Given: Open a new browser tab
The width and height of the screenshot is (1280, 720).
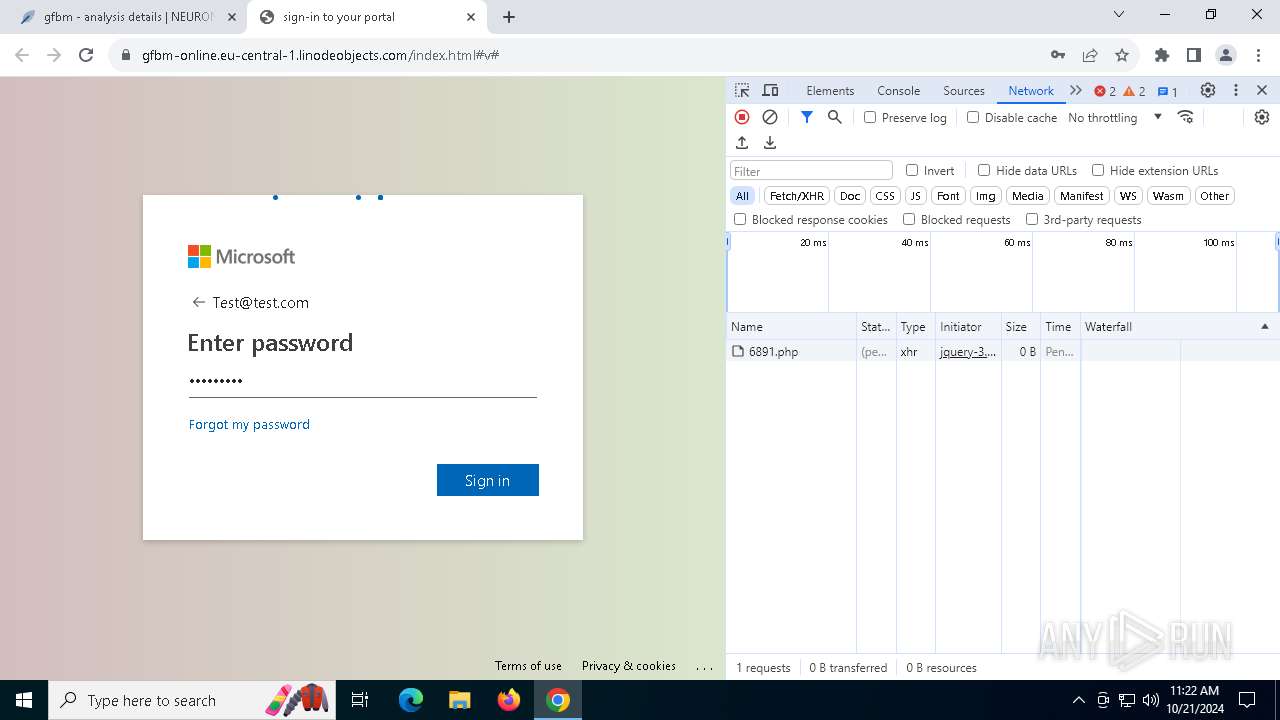Looking at the screenshot, I should coord(509,17).
